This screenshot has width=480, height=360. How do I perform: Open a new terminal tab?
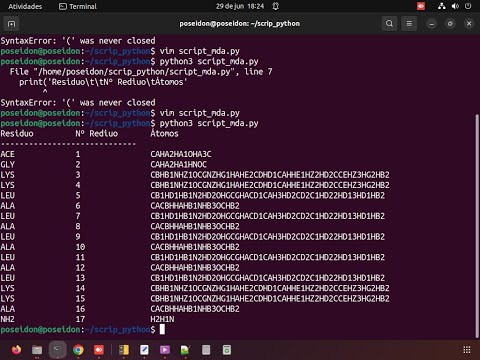11,24
